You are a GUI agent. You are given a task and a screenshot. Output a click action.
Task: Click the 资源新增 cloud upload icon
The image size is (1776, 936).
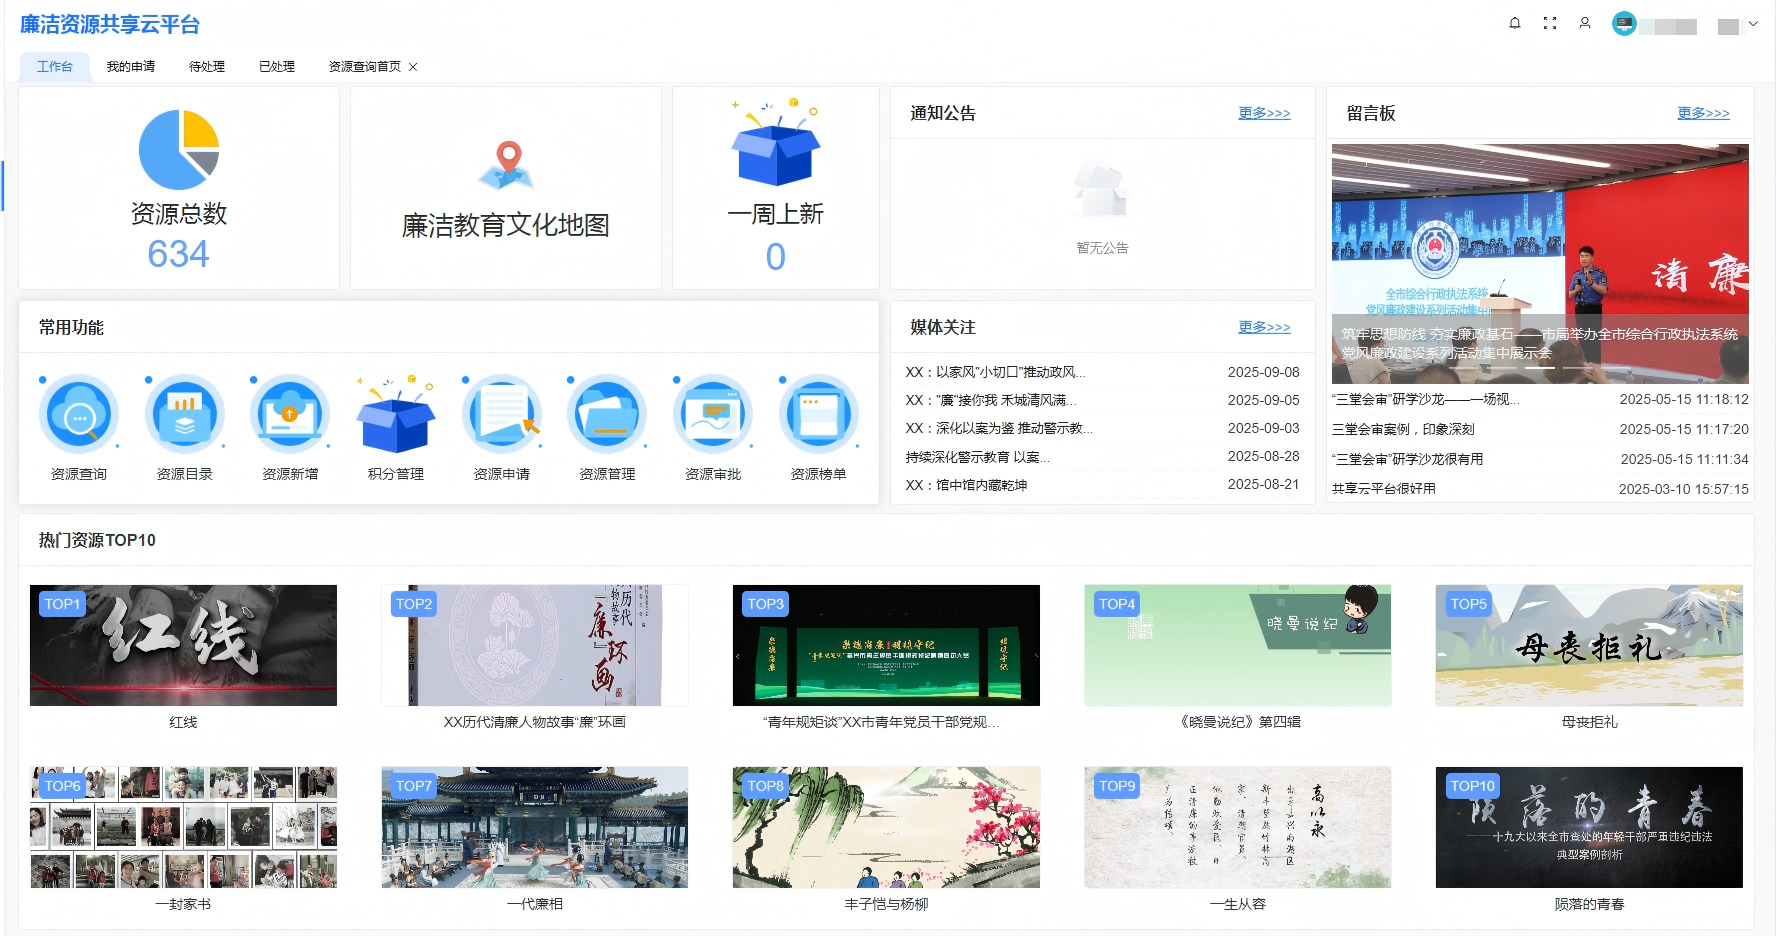tap(290, 414)
